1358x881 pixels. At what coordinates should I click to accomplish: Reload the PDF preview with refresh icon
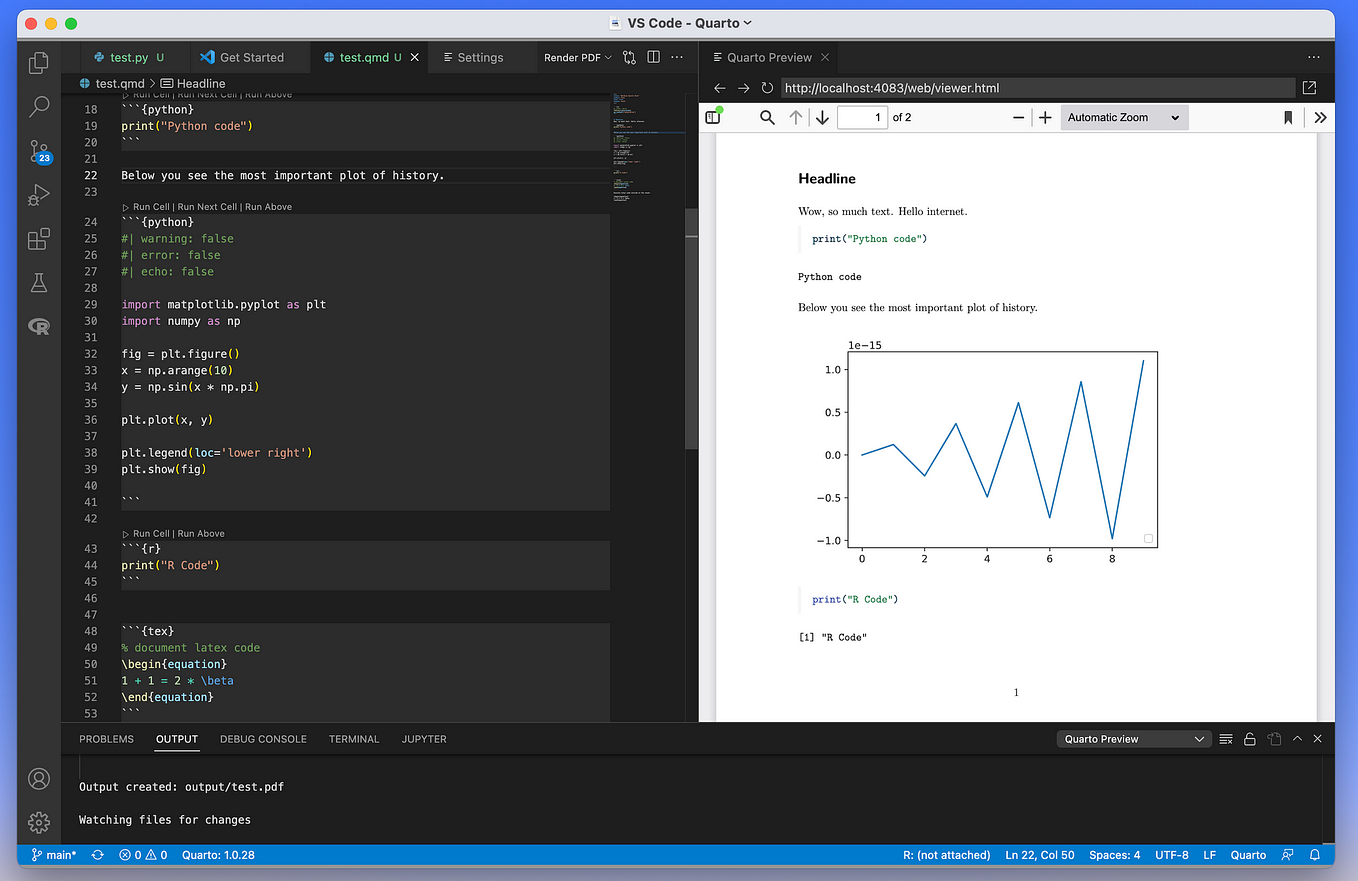[x=766, y=88]
